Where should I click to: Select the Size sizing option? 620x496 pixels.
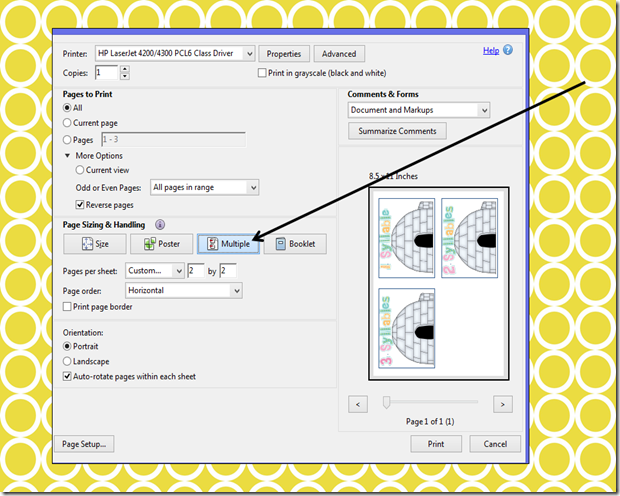point(95,244)
